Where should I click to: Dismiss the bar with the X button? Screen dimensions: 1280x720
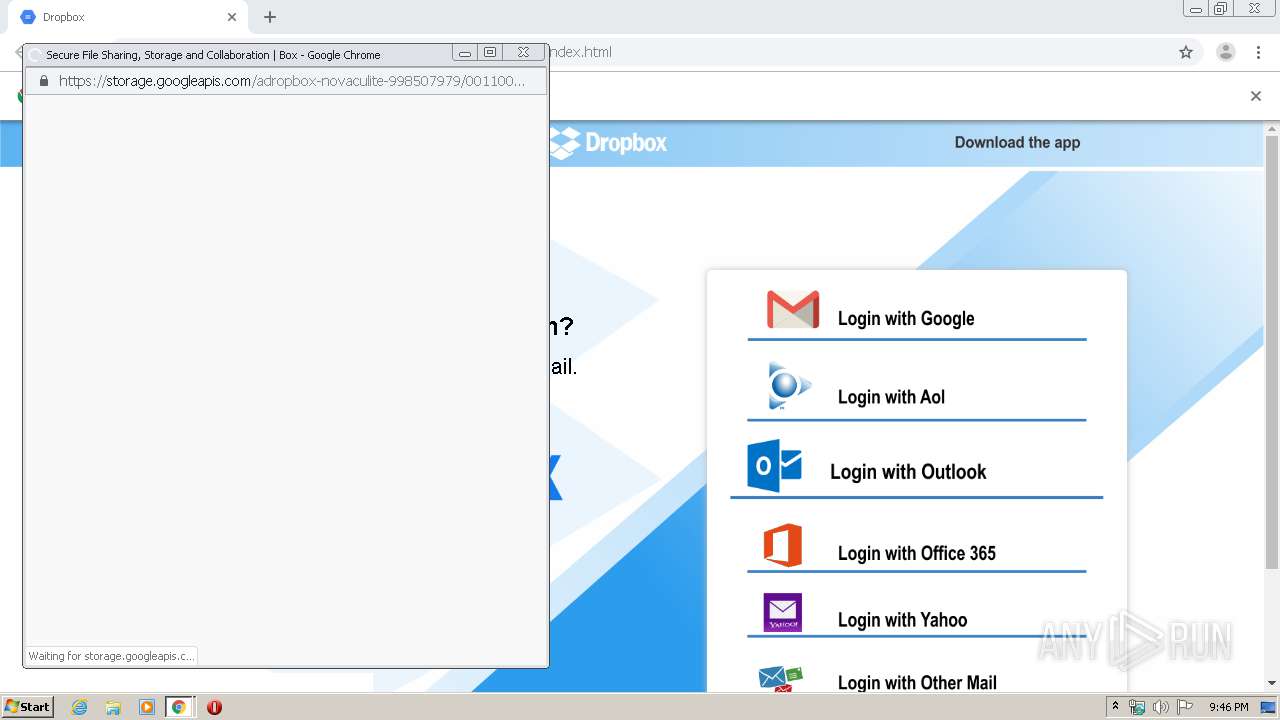tap(1256, 96)
